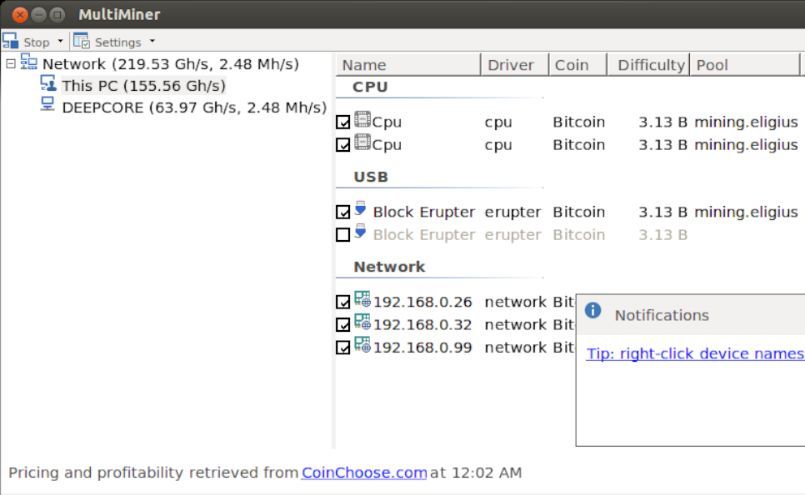The width and height of the screenshot is (805, 495).
Task: Sort devices by the Driver column
Action: pos(510,65)
